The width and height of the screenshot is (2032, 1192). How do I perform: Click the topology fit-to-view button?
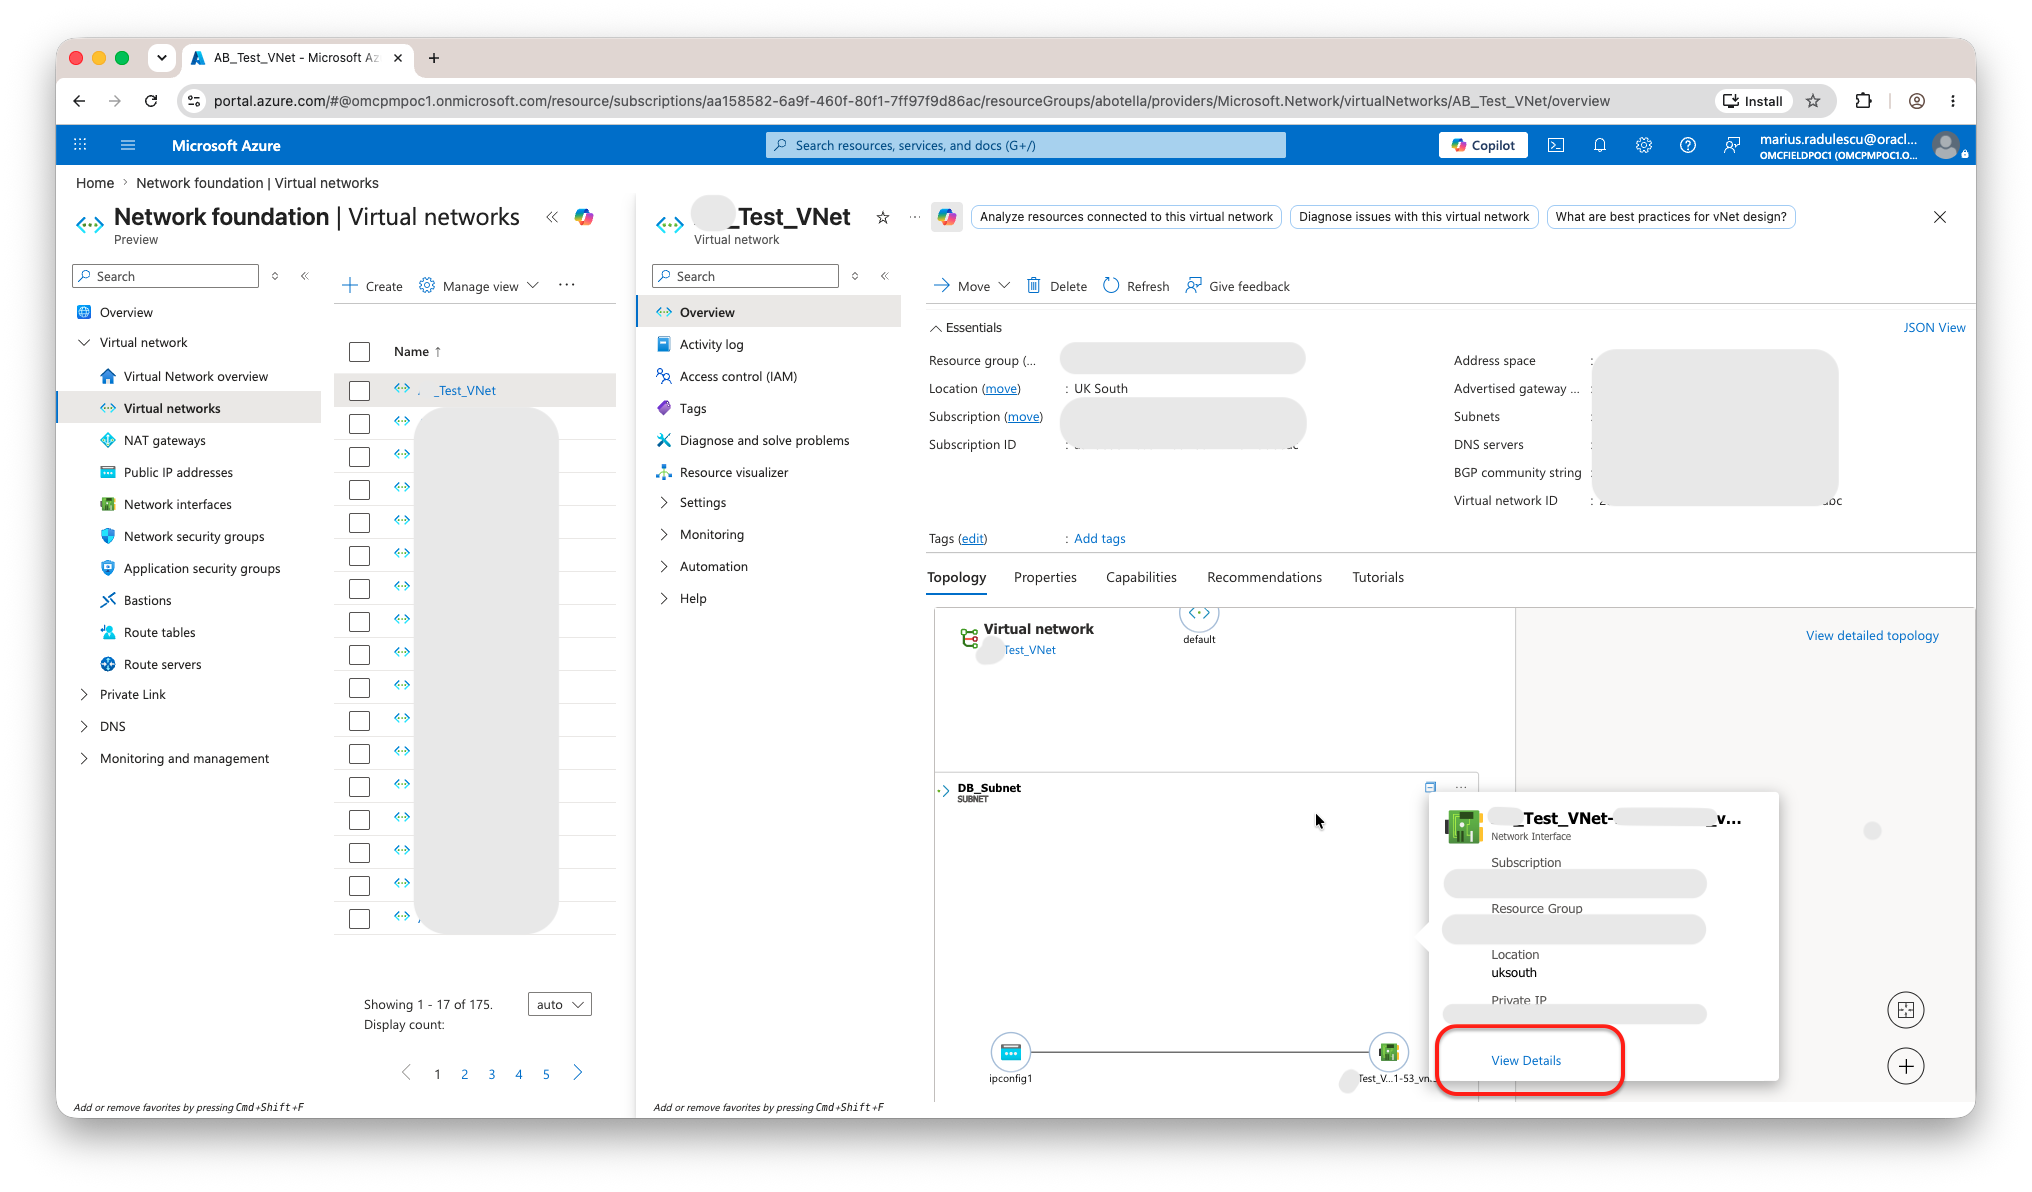pos(1906,1010)
